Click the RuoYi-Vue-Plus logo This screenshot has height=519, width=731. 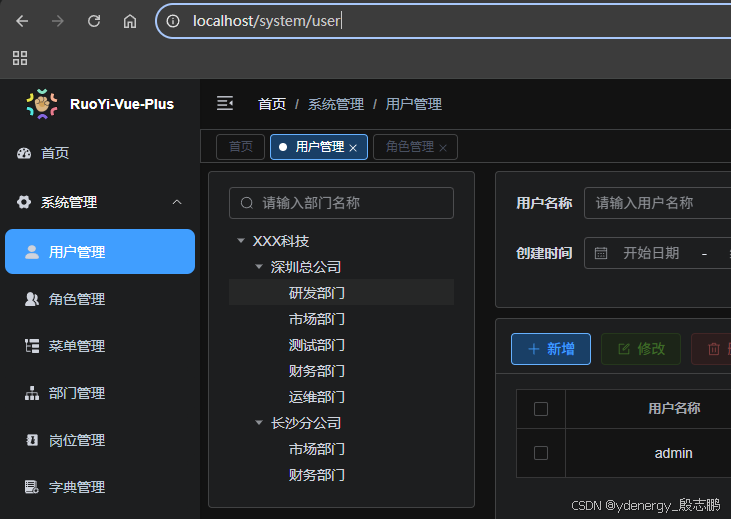tap(41, 104)
